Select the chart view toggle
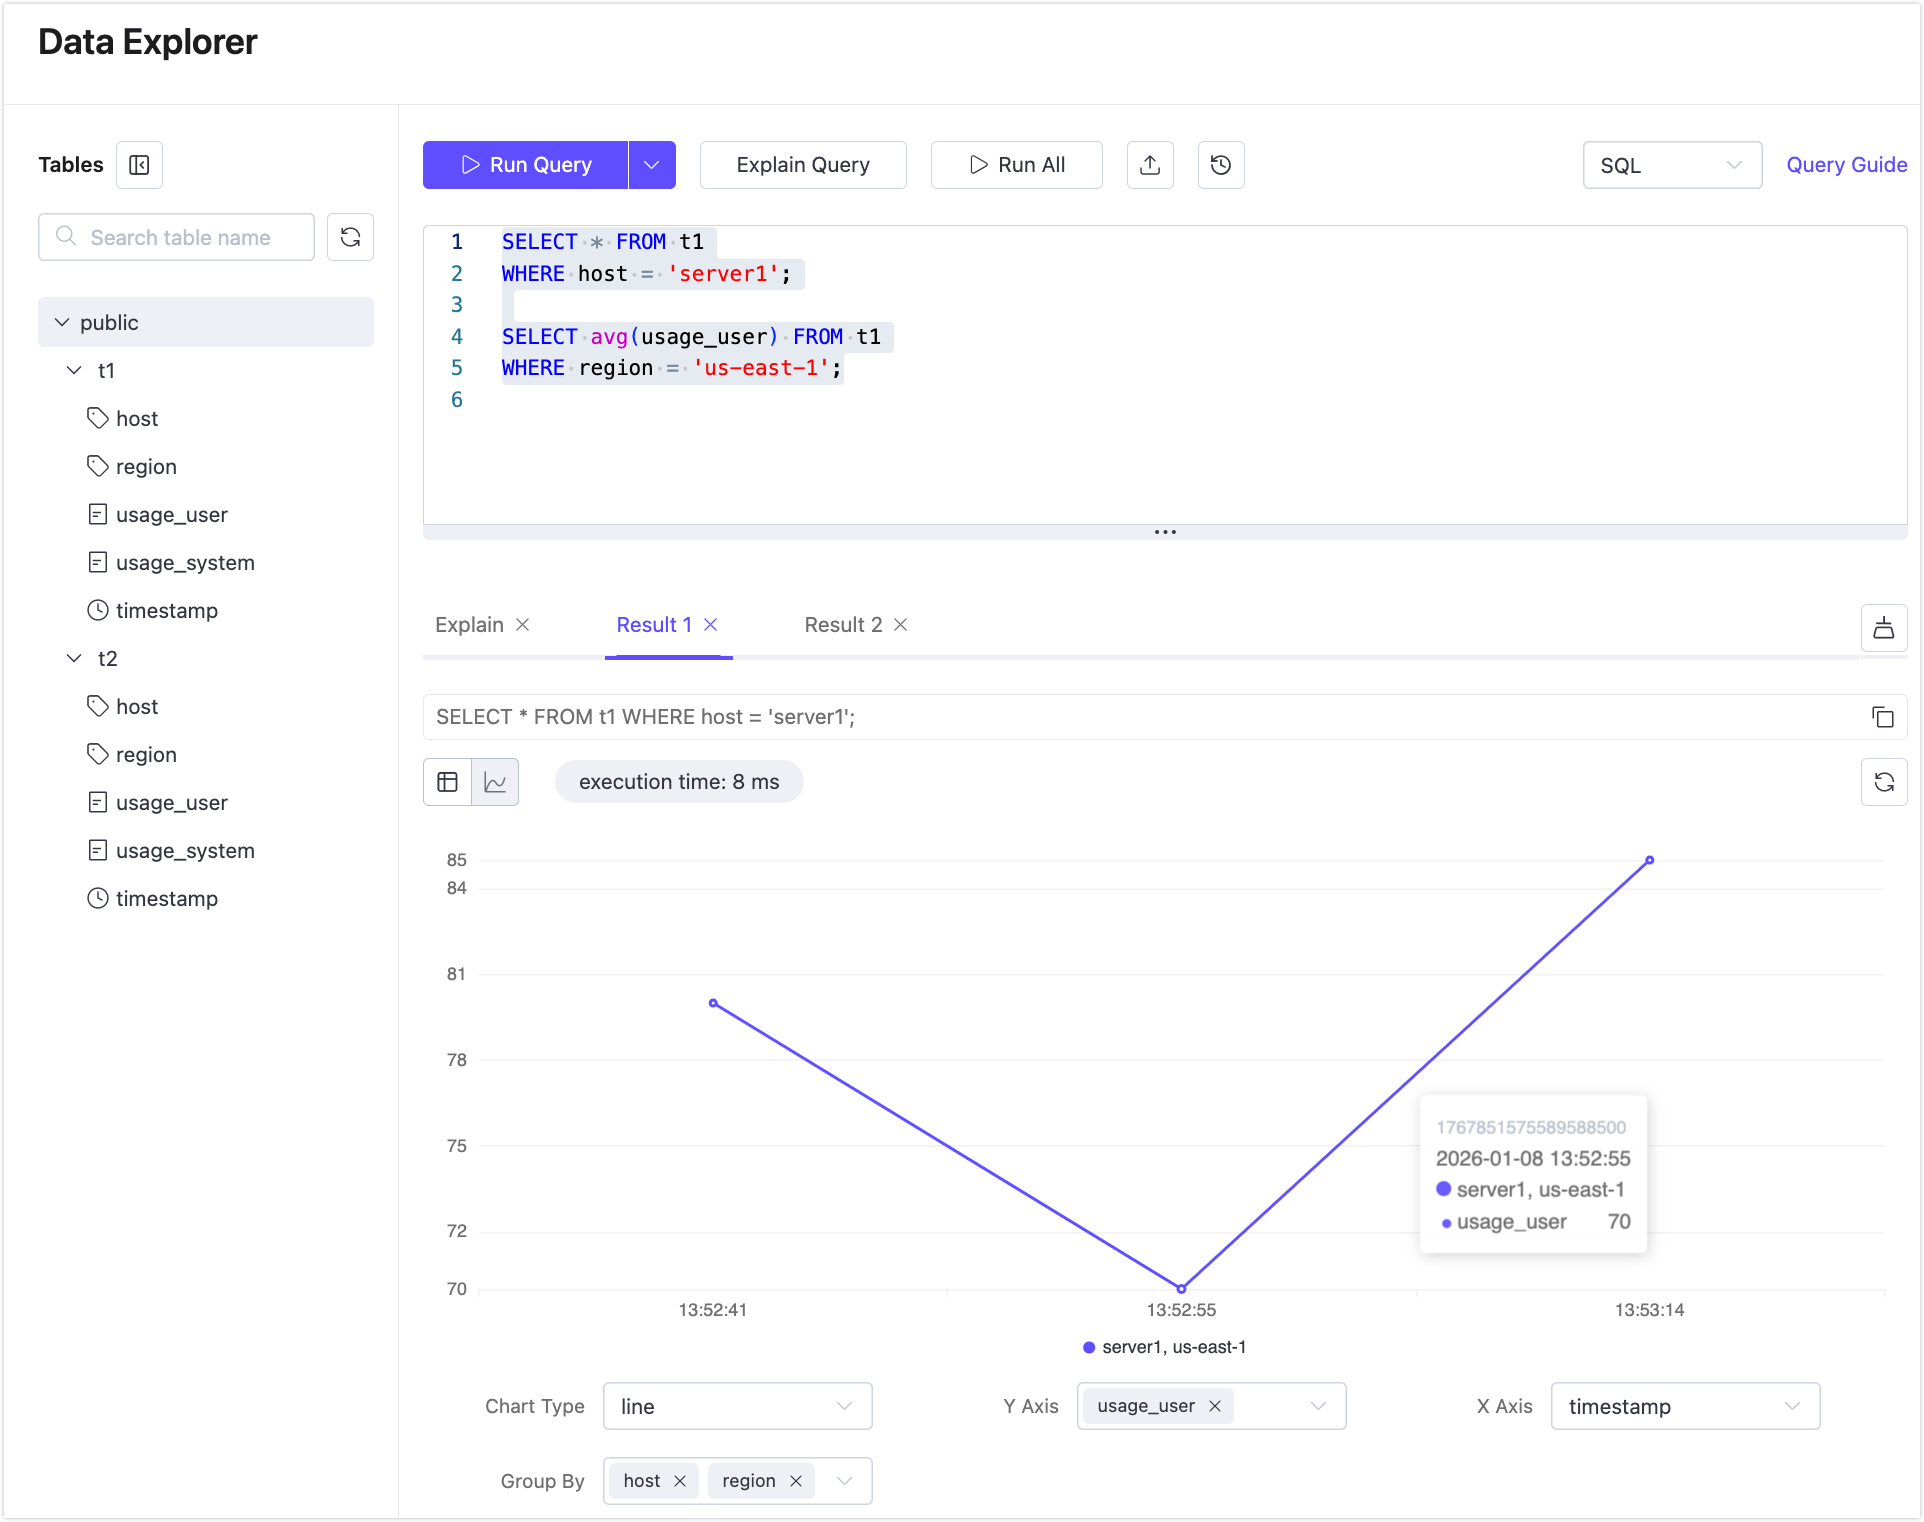The image size is (1924, 1522). click(x=496, y=782)
